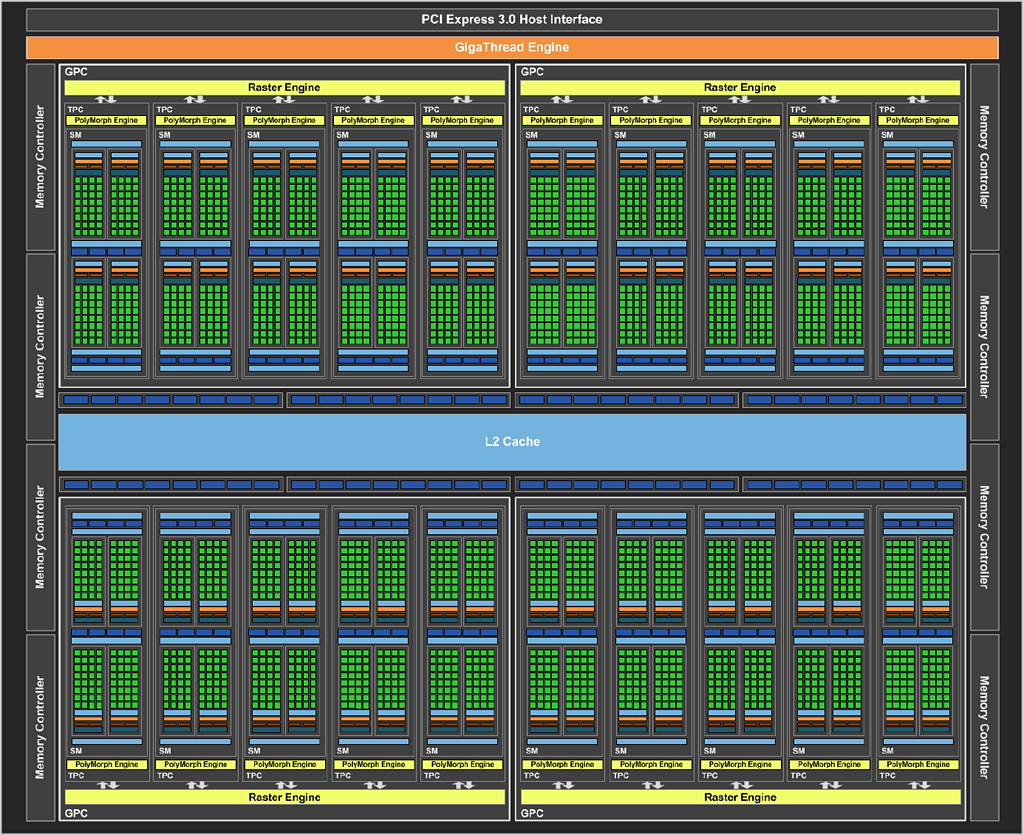The height and width of the screenshot is (835, 1024).
Task: Click the topmost Memory Controller on left edge
Action: click(40, 157)
